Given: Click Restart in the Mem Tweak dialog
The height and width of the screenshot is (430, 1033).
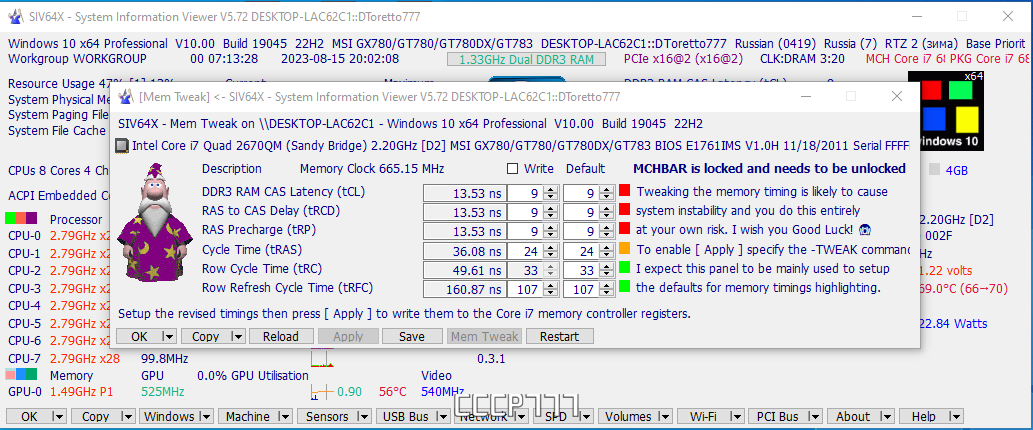Looking at the screenshot, I should tap(559, 336).
